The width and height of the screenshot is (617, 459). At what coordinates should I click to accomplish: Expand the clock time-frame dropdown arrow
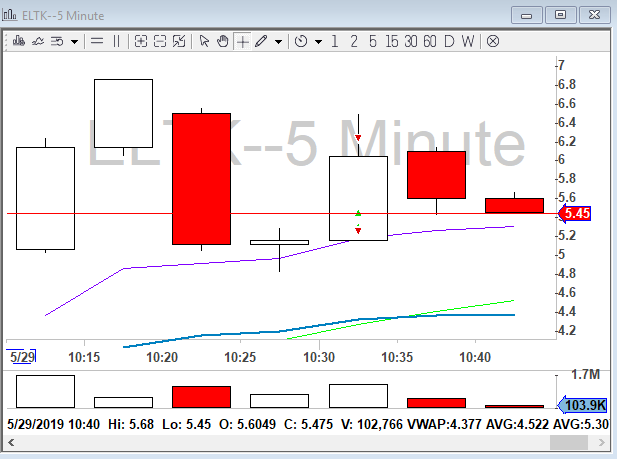pos(319,41)
